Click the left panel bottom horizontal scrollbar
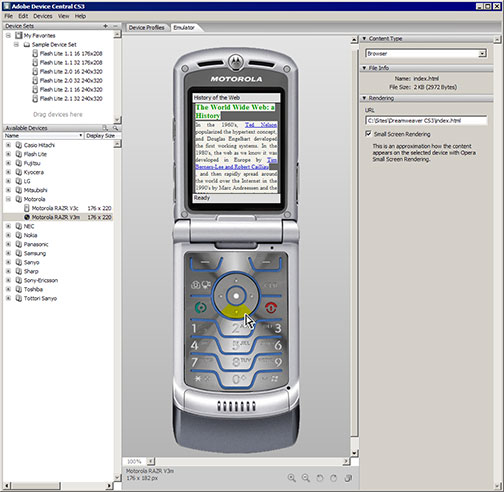The height and width of the screenshot is (492, 504). [x=35, y=486]
